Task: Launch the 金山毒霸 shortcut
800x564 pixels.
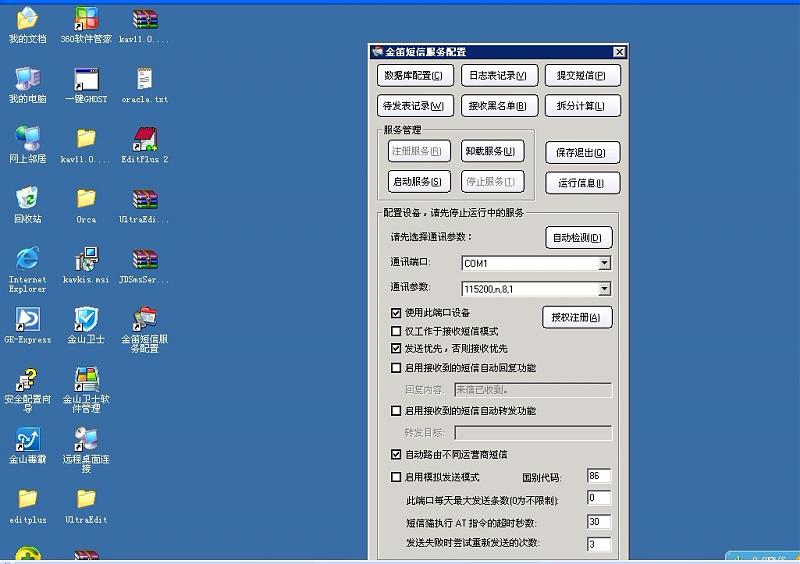Action: click(x=28, y=446)
